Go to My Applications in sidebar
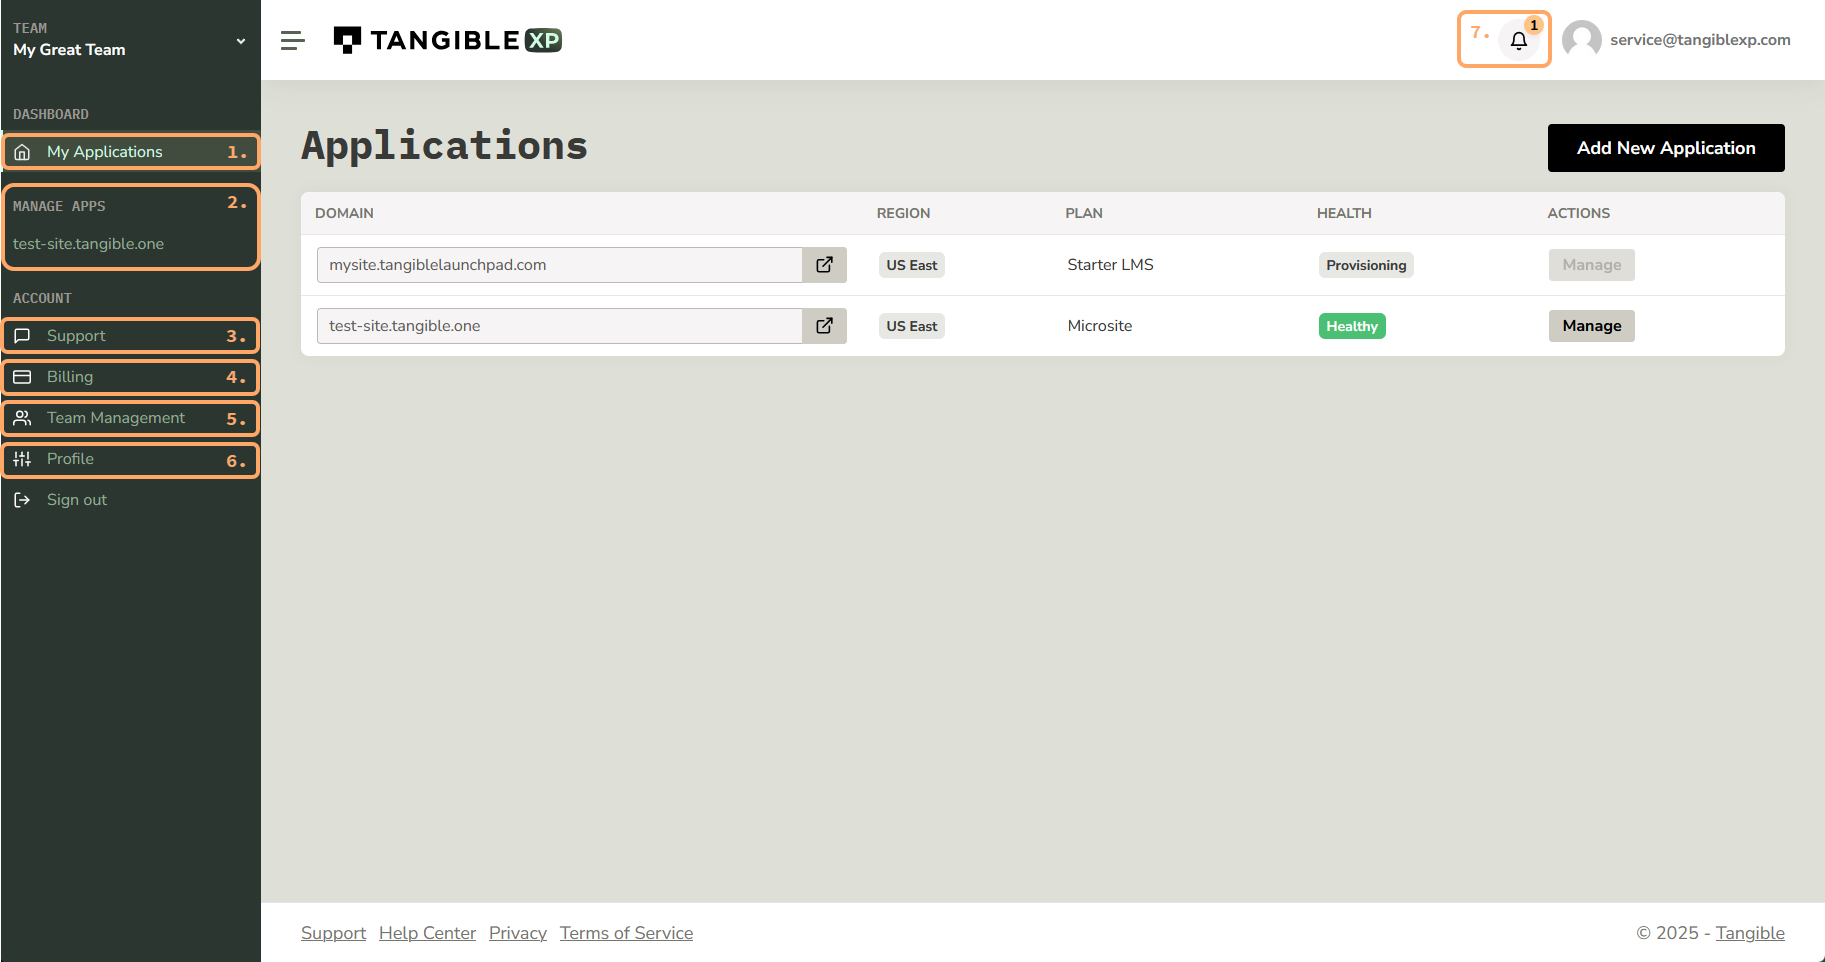This screenshot has width=1825, height=962. coord(105,152)
